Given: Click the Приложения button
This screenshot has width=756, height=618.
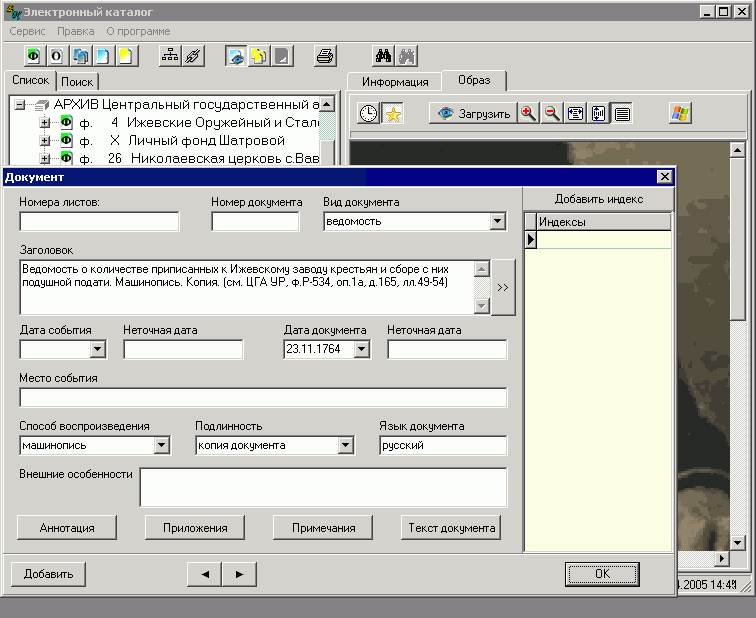Looking at the screenshot, I should pyautogui.click(x=195, y=528).
